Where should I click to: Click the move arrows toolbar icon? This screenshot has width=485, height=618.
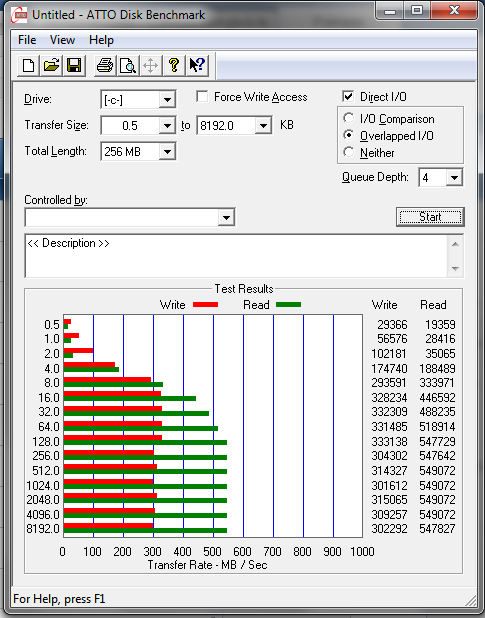point(151,65)
